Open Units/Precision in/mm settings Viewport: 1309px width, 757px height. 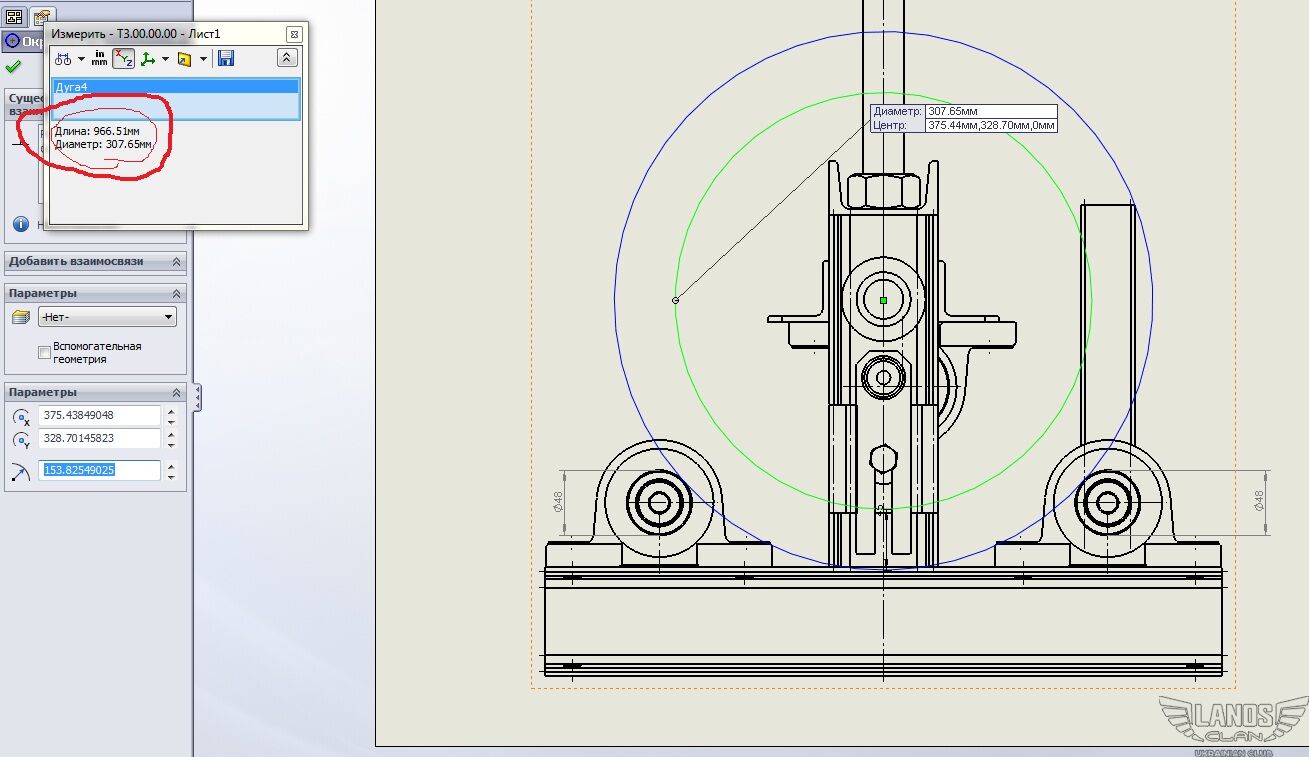pos(100,59)
